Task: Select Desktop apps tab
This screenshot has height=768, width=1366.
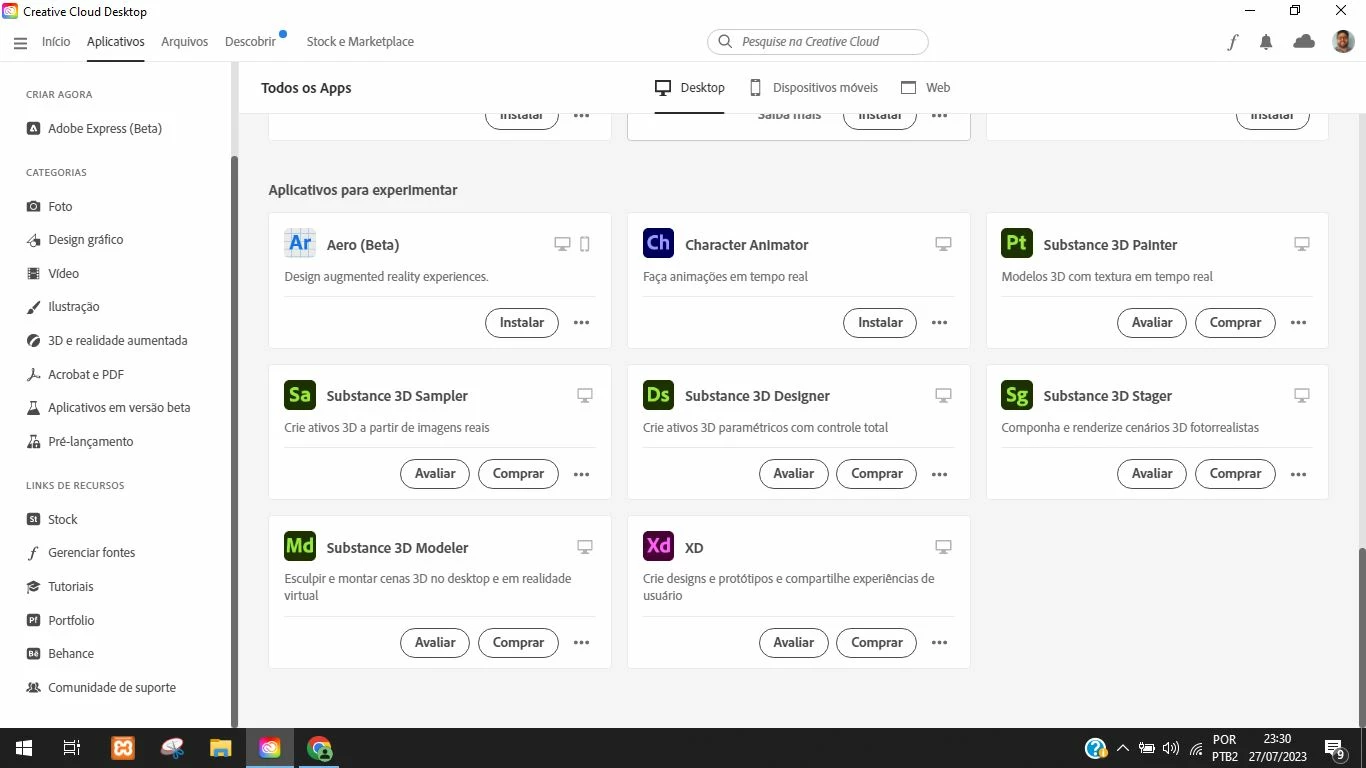Action: pyautogui.click(x=690, y=87)
